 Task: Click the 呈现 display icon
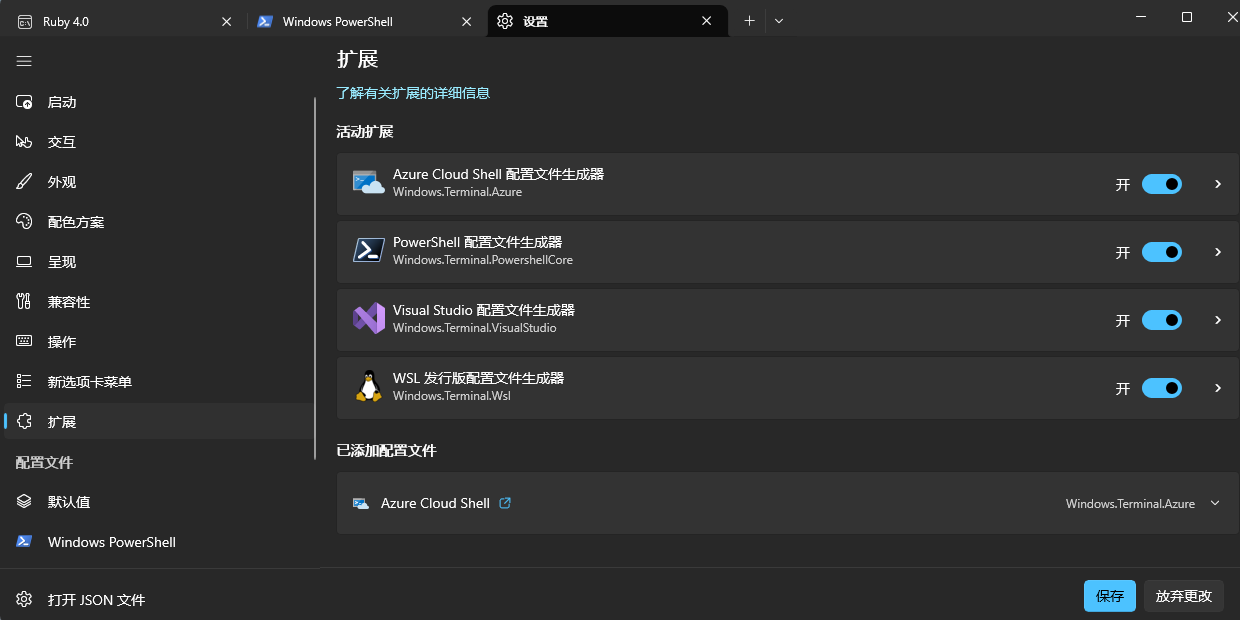pos(25,262)
